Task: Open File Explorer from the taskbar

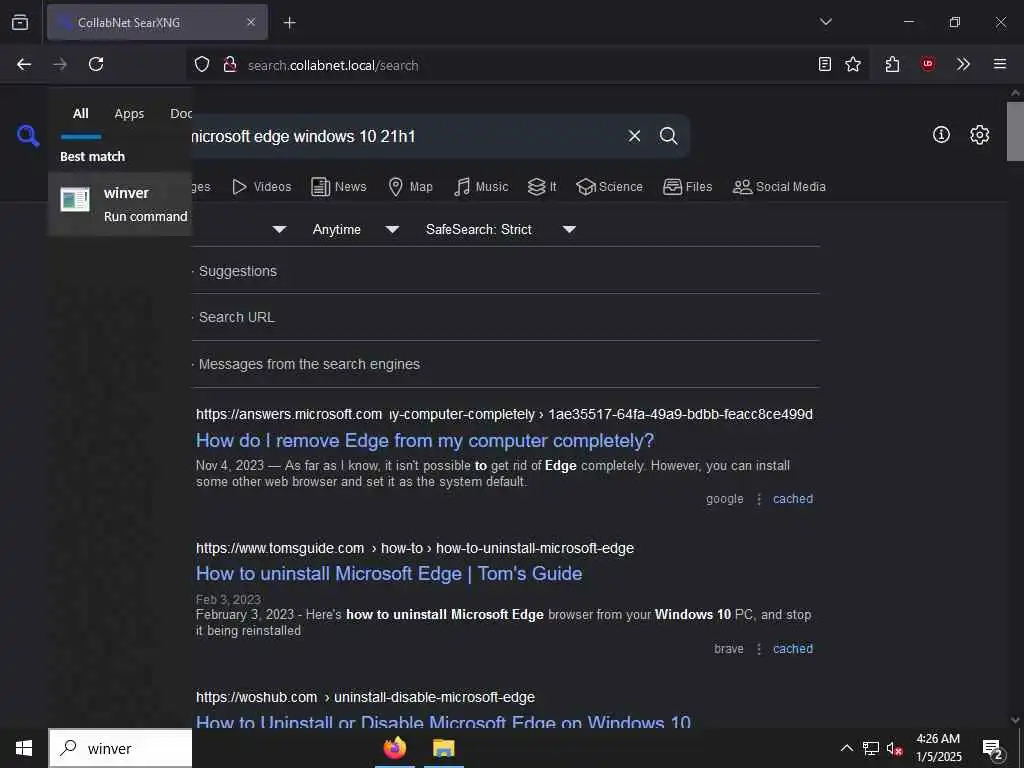Action: coord(443,748)
